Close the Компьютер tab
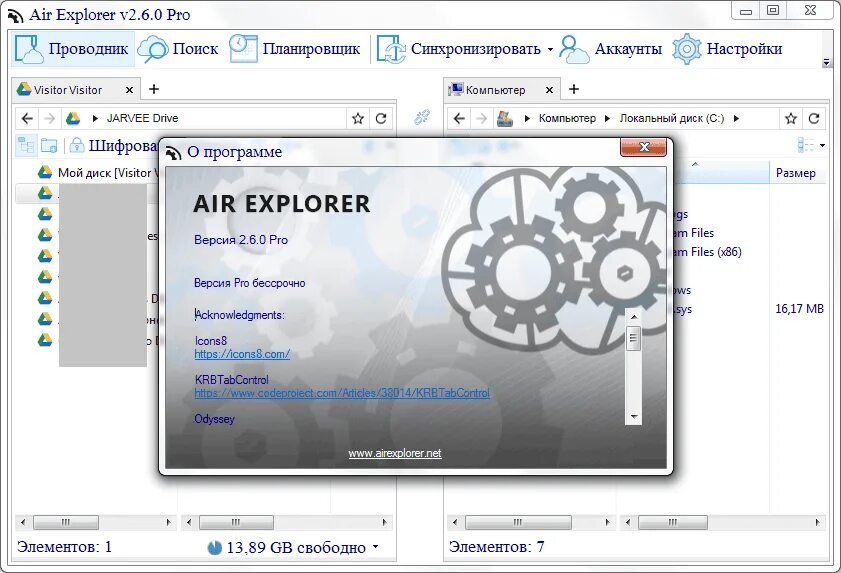This screenshot has height=573, width=841. pos(549,90)
